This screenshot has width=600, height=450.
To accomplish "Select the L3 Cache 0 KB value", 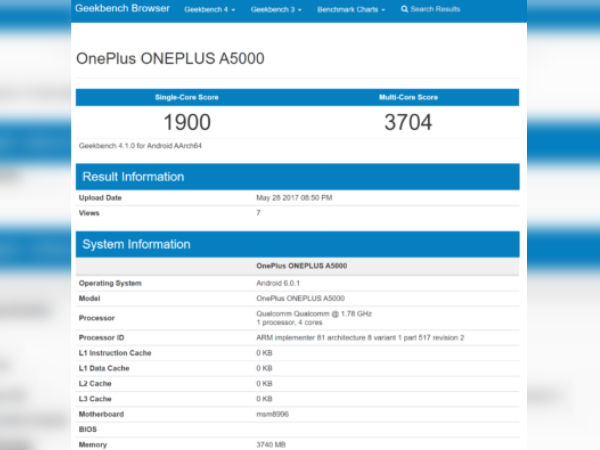I will pos(264,399).
